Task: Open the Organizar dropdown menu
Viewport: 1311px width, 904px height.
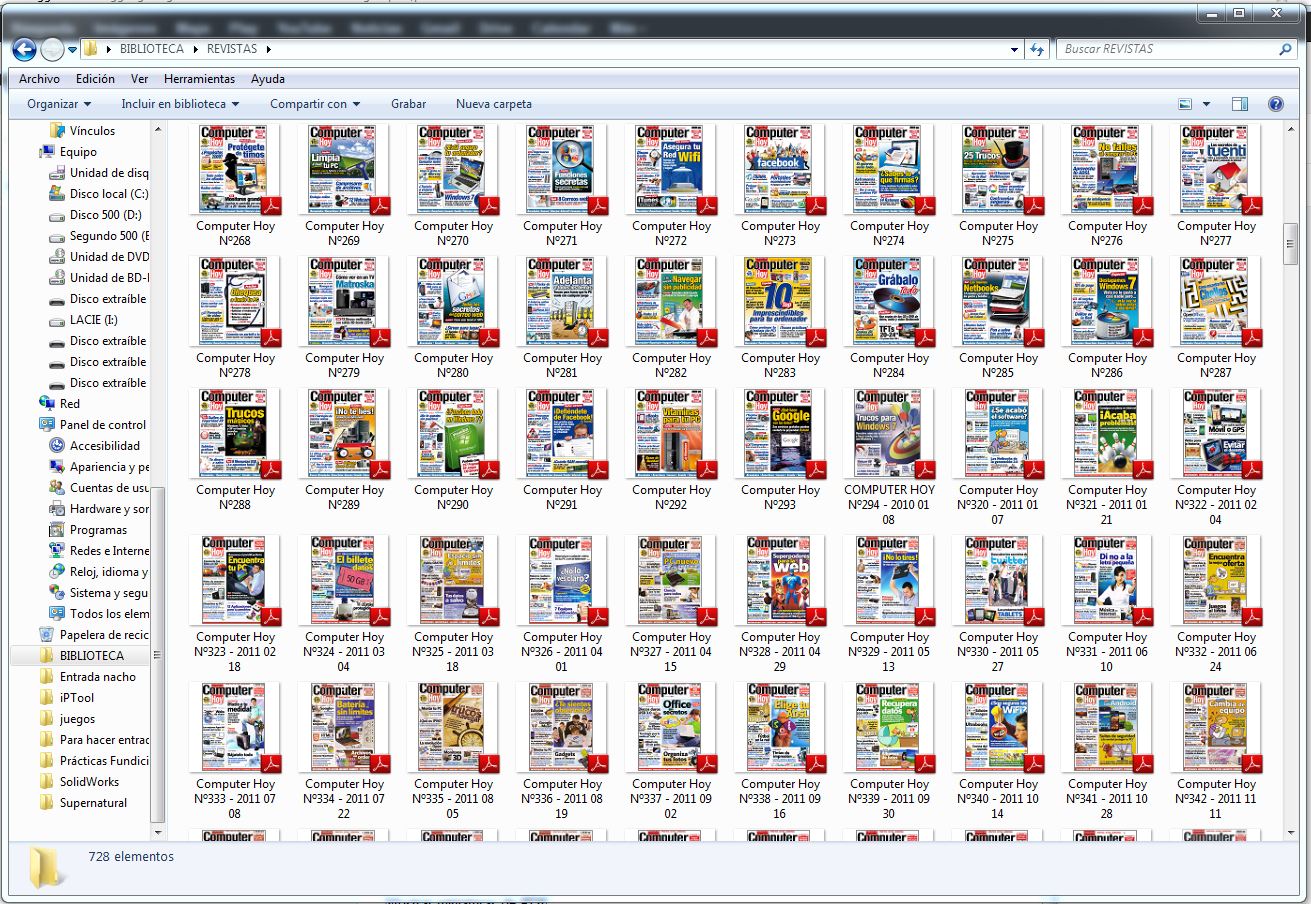Action: tap(59, 104)
